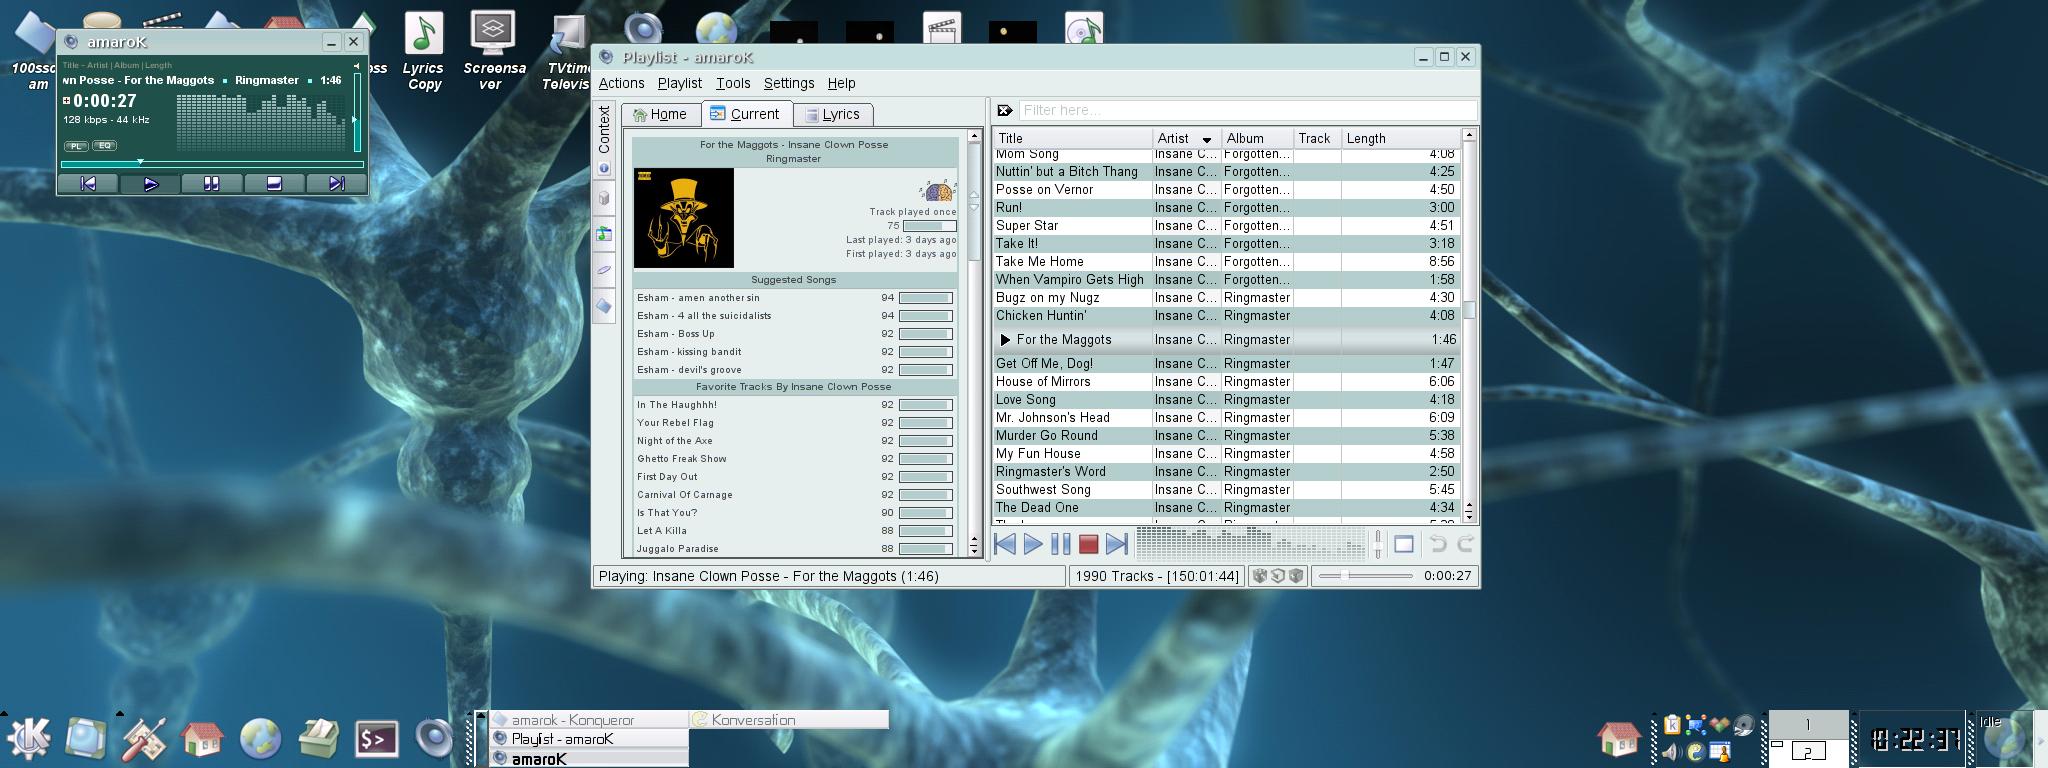
Task: Open the Help menu
Action: coord(841,83)
